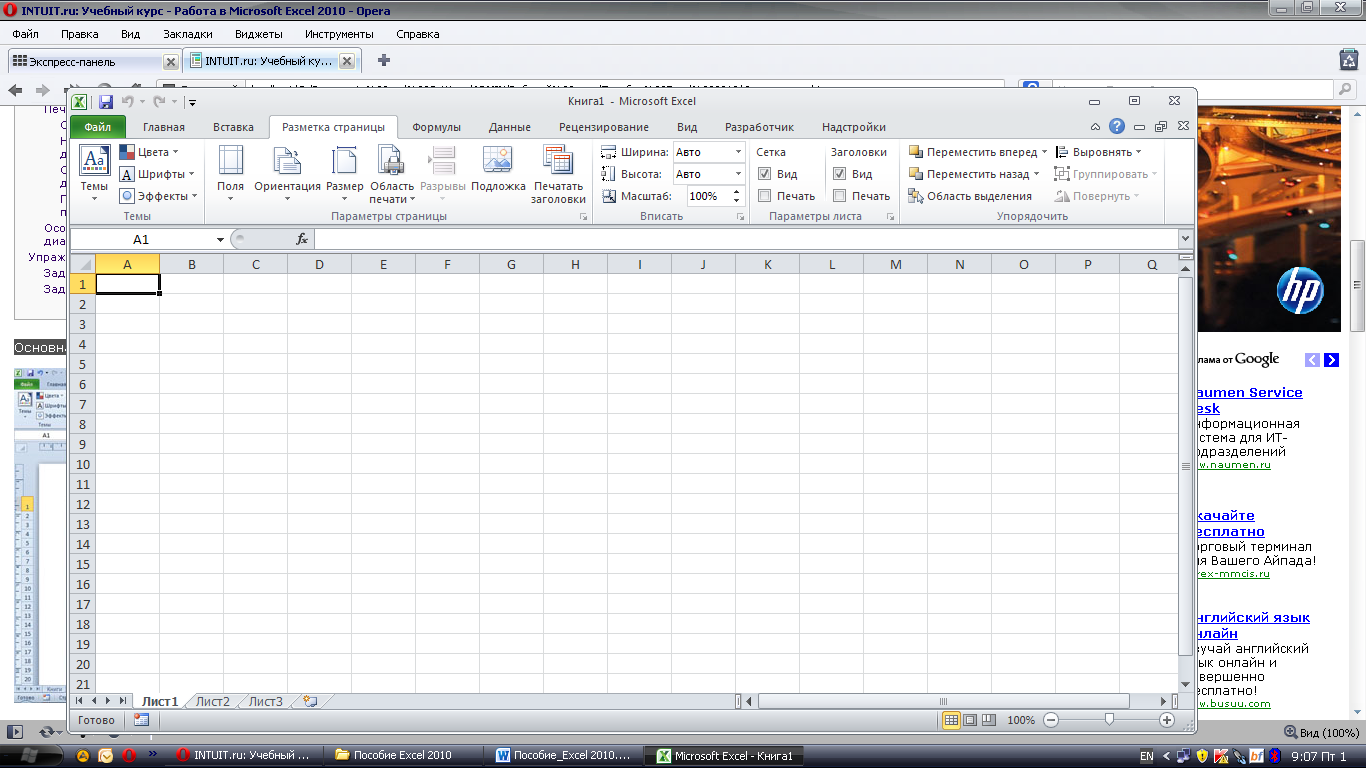Viewport: 1366px width, 768px height.
Task: Toggle Сетка Печать gridlines print checkbox
Action: click(x=765, y=196)
